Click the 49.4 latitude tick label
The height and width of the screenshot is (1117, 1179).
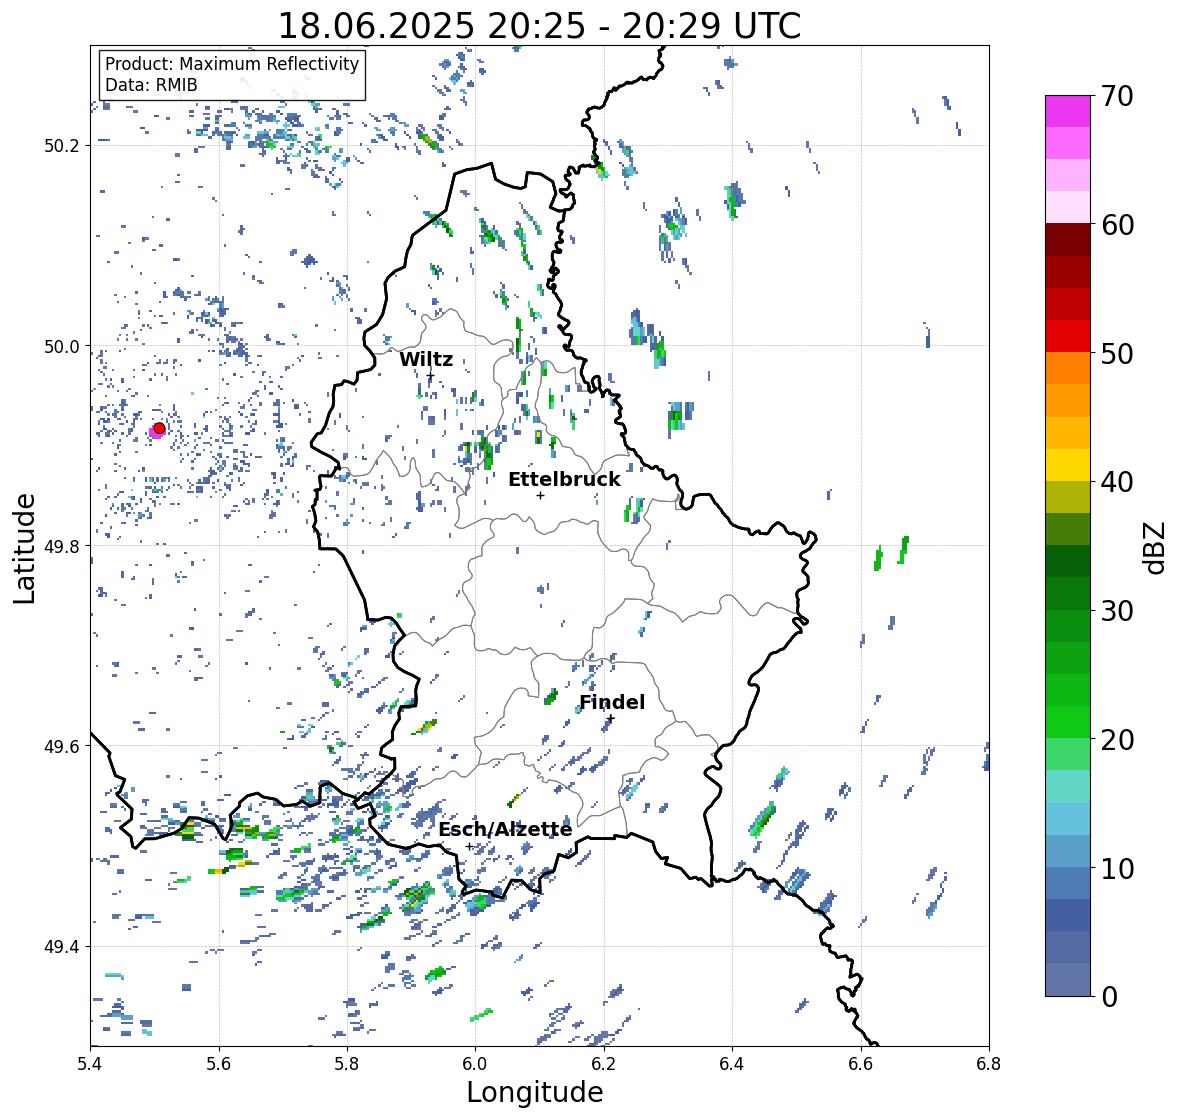click(x=62, y=947)
